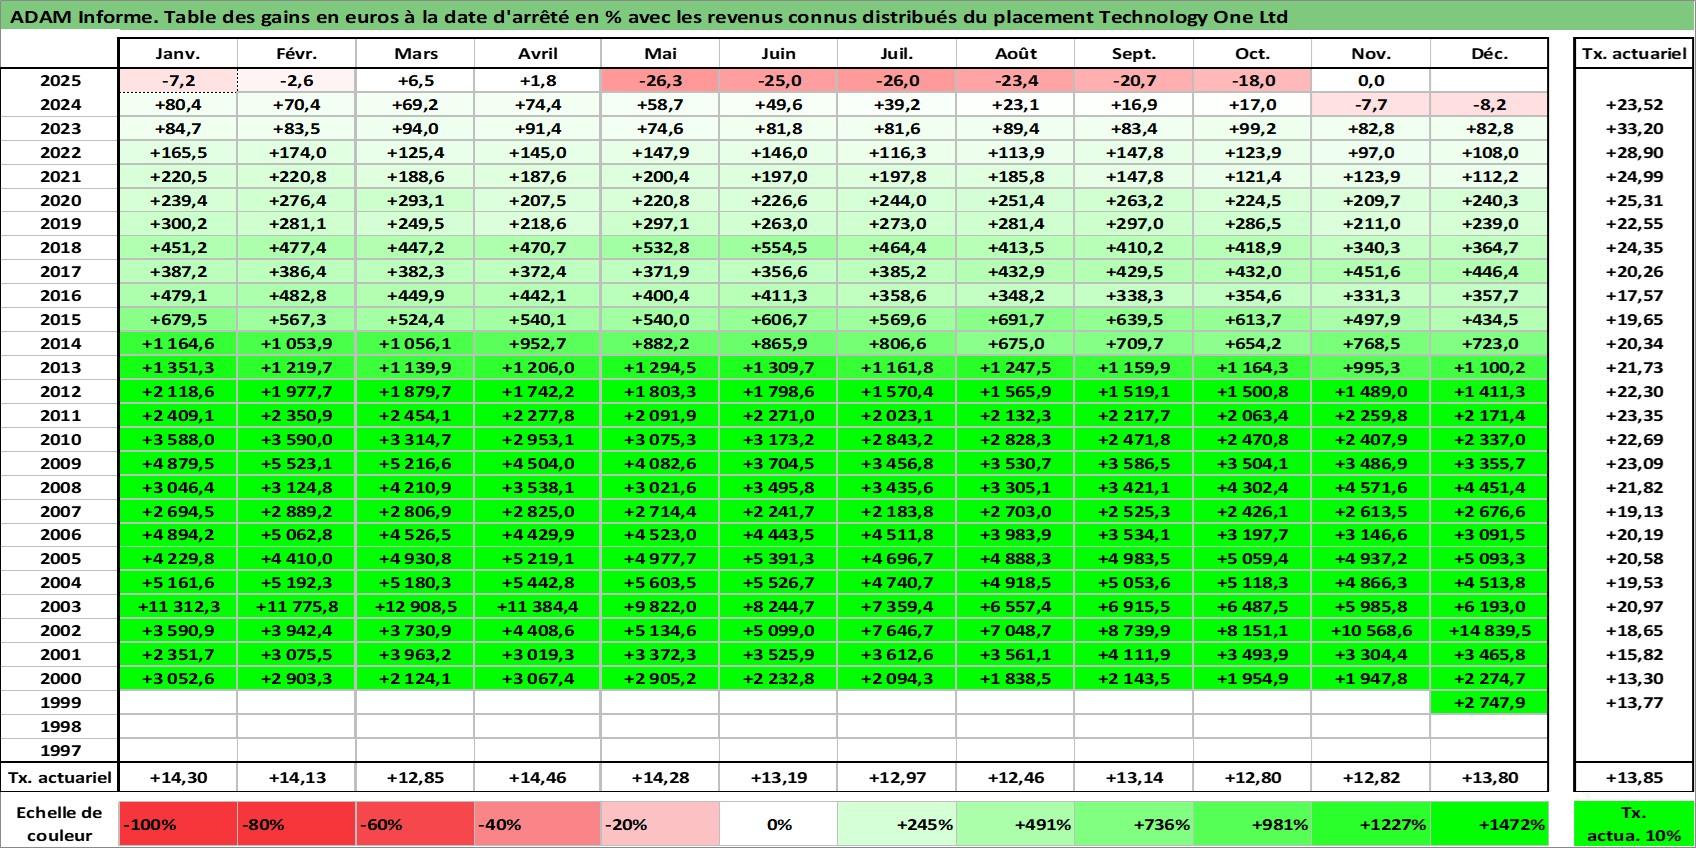Click the 'Sept.' column header

pyautogui.click(x=1133, y=54)
